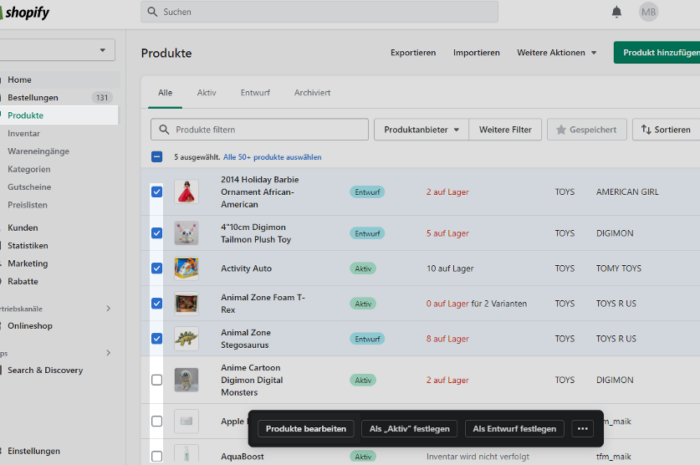Focus the top Suchen search field
The height and width of the screenshot is (465, 700).
pos(320,12)
